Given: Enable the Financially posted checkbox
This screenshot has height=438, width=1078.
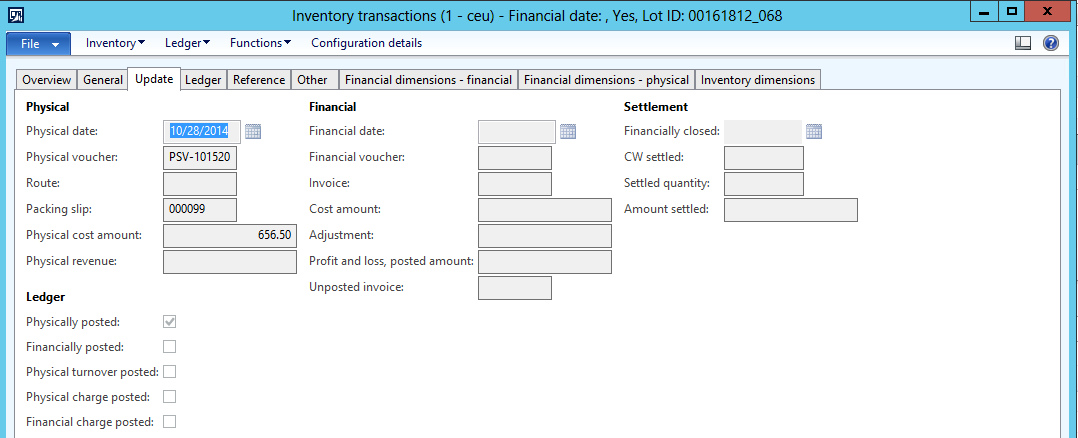Looking at the screenshot, I should (x=170, y=347).
